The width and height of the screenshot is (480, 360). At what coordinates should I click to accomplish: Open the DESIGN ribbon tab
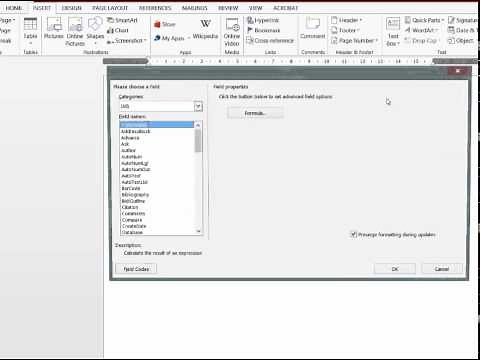point(72,8)
